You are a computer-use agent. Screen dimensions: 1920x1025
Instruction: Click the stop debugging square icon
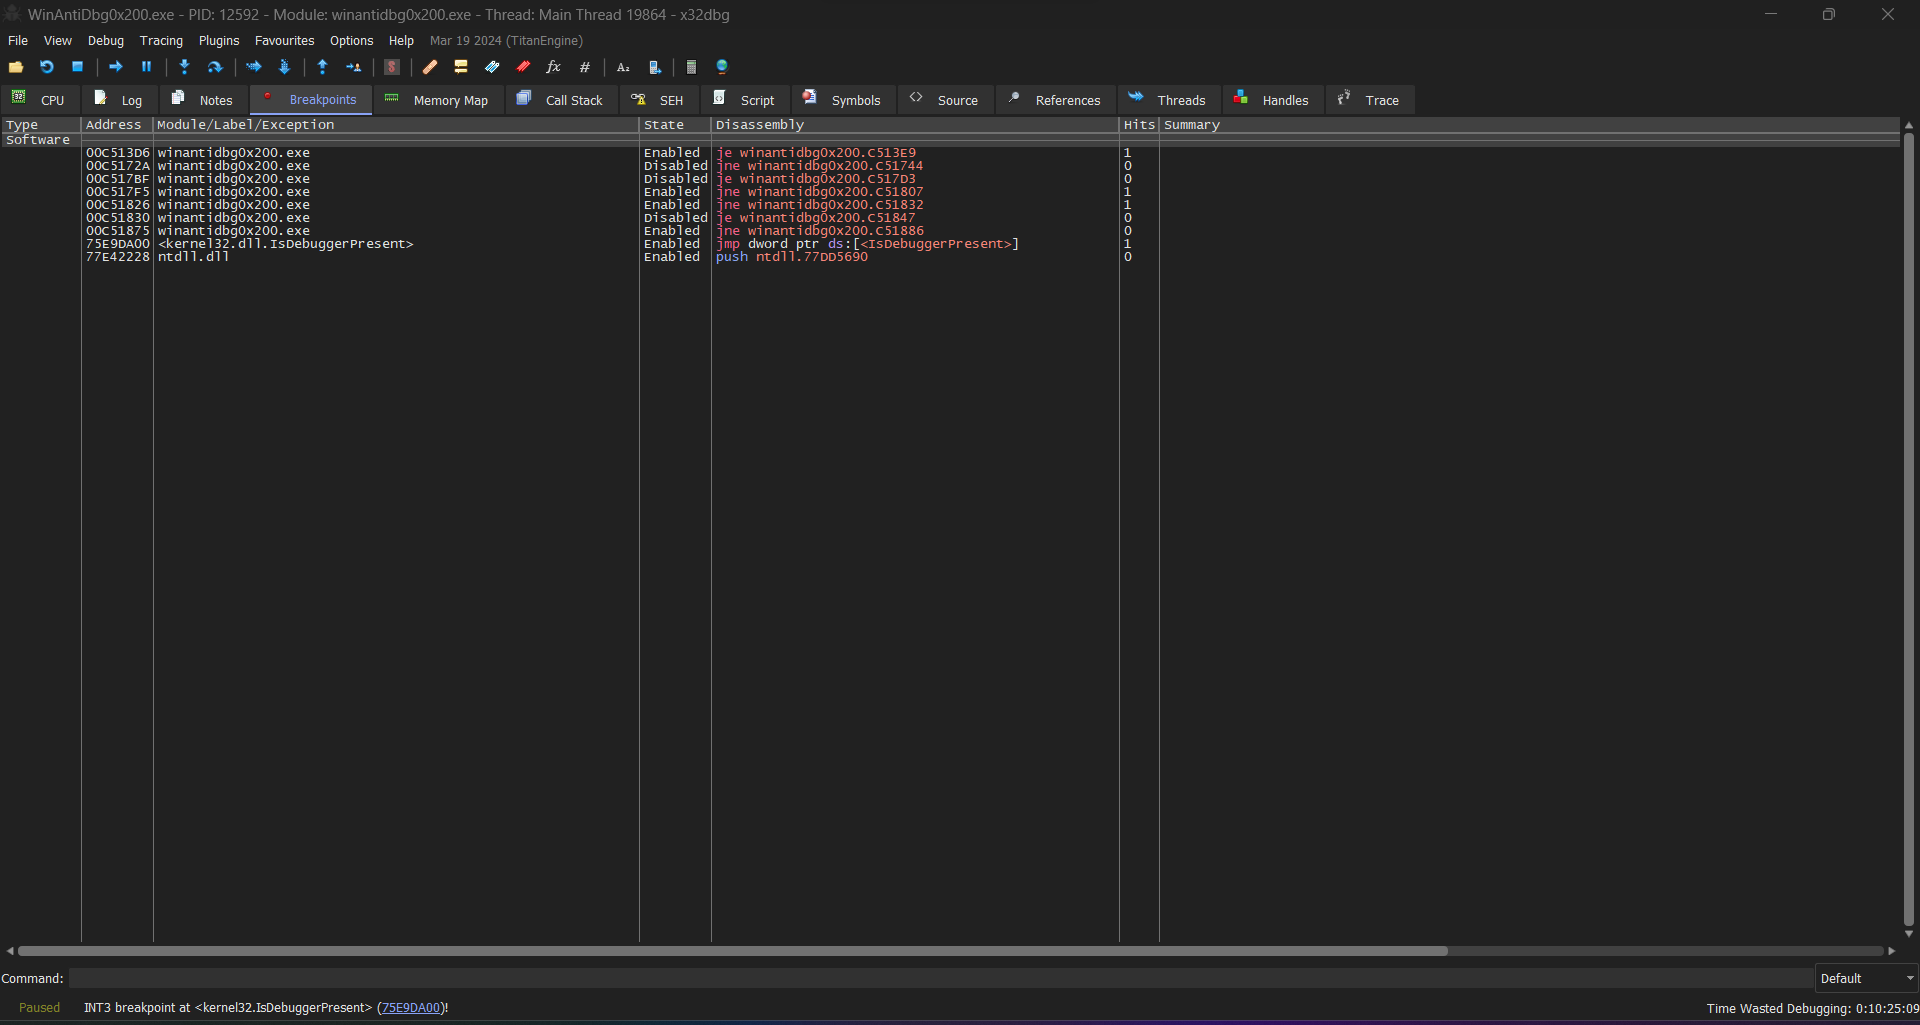pyautogui.click(x=78, y=67)
